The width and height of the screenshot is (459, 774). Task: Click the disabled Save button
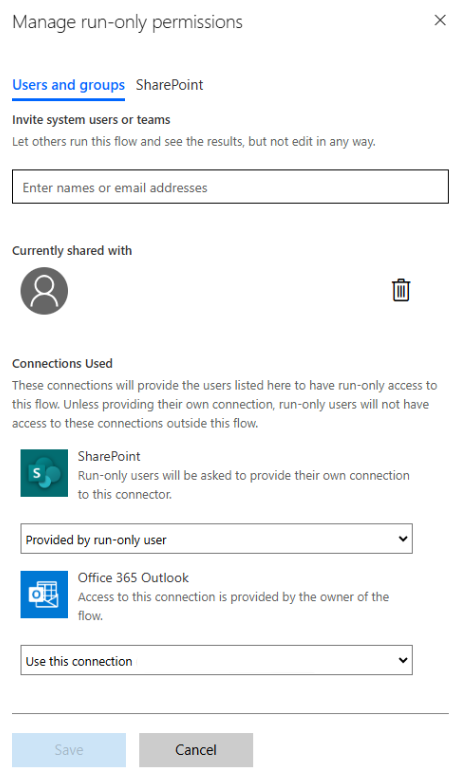coord(69,750)
